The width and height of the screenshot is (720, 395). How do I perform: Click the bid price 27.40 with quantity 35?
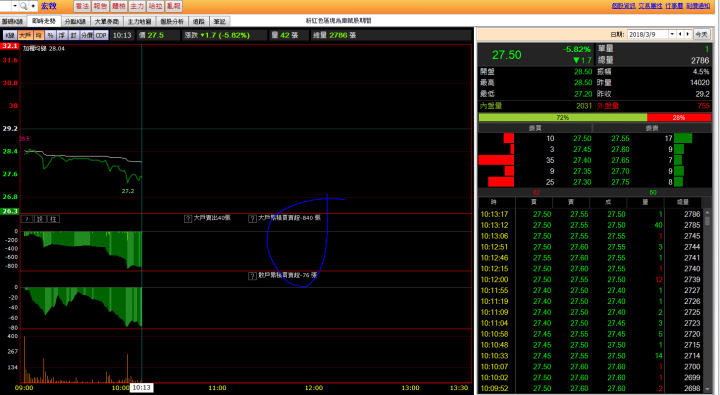click(582, 160)
